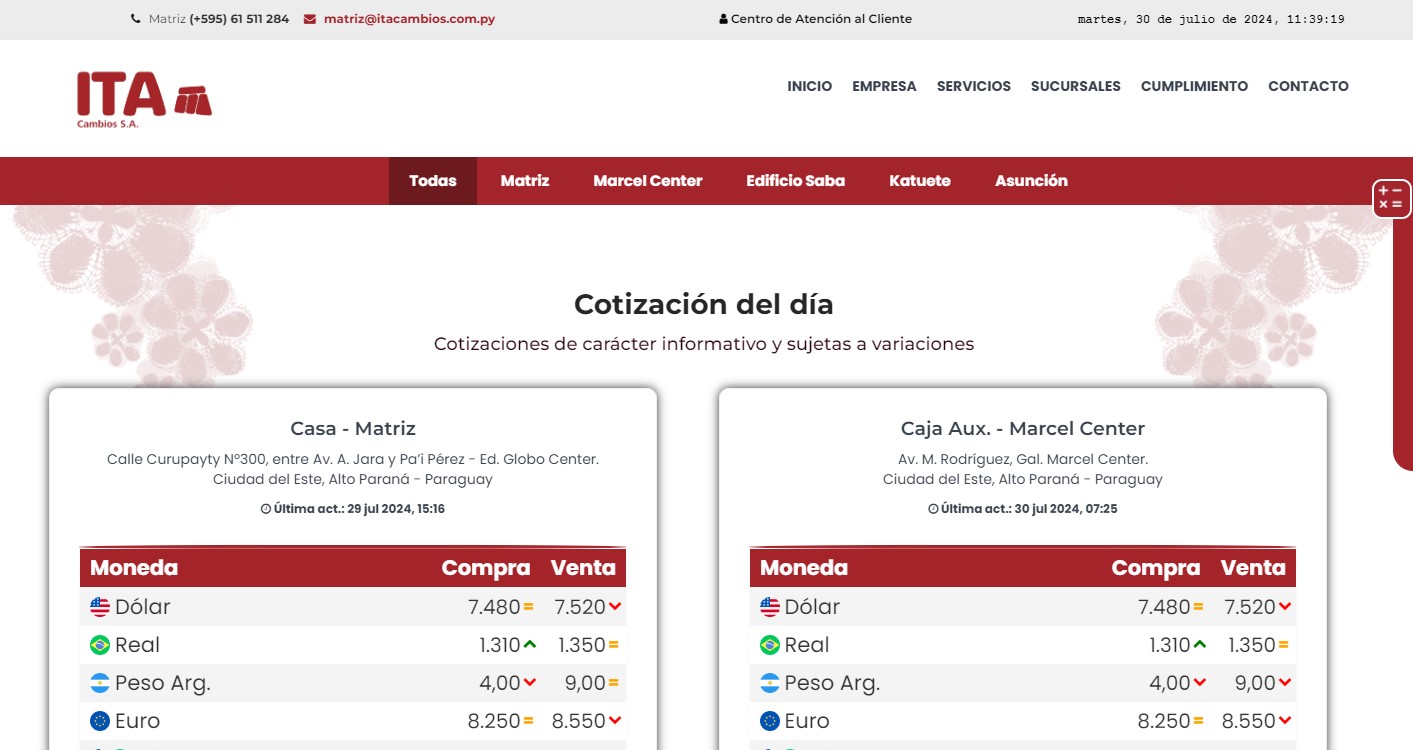This screenshot has height=750, width=1413.
Task: Click the Matriz phone number (+595) 61 511 284
Action: [239, 19]
